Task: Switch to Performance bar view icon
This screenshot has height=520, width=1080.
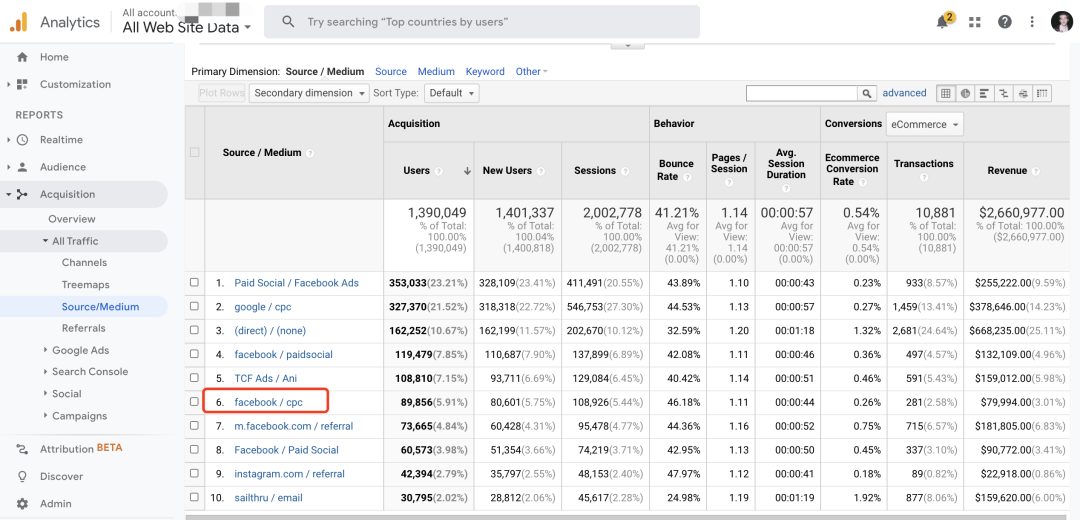Action: point(984,93)
